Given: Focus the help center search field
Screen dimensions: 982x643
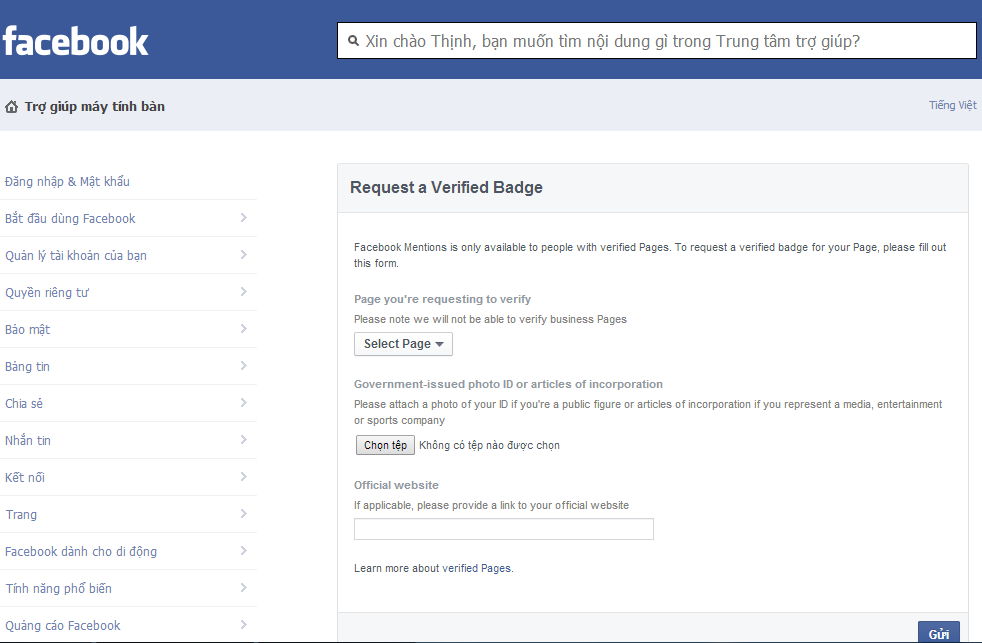Looking at the screenshot, I should [656, 41].
